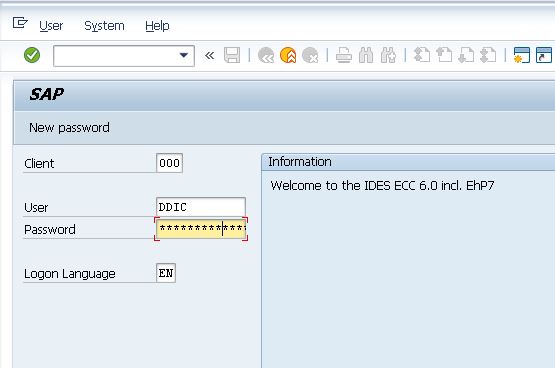
Task: Open the window menu icon left of User
Action: coord(20,23)
